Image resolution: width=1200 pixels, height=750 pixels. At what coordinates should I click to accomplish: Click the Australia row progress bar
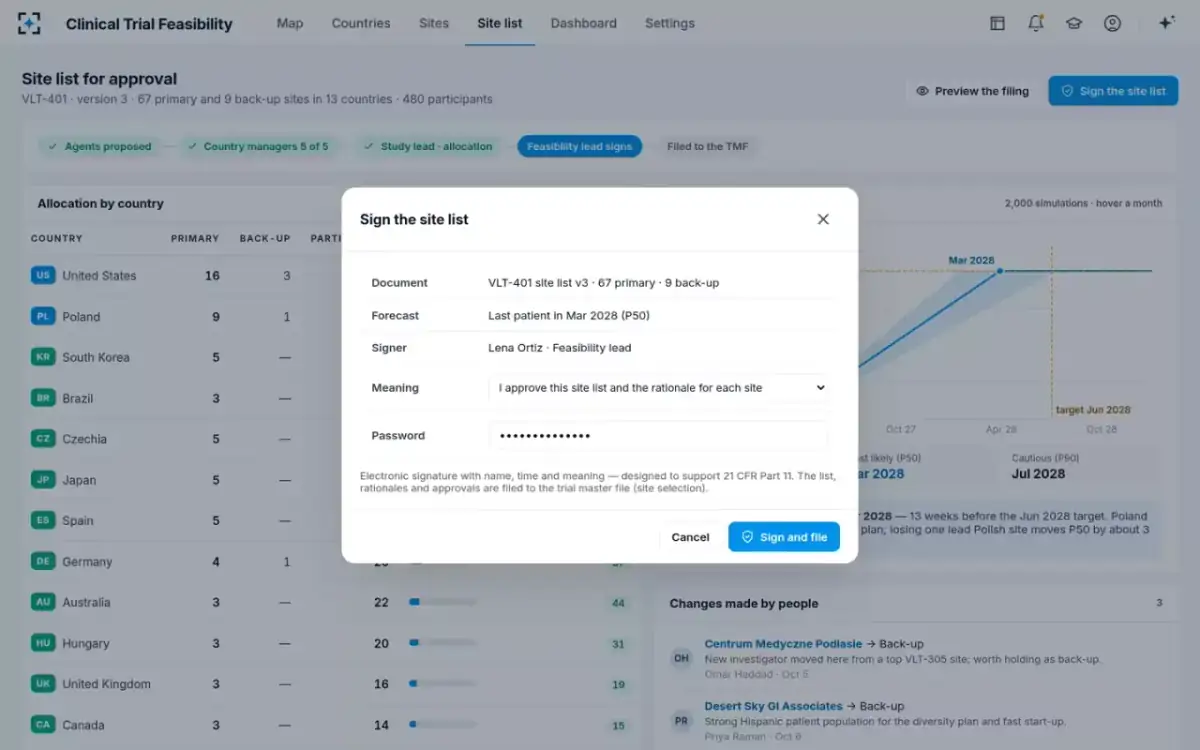443,602
